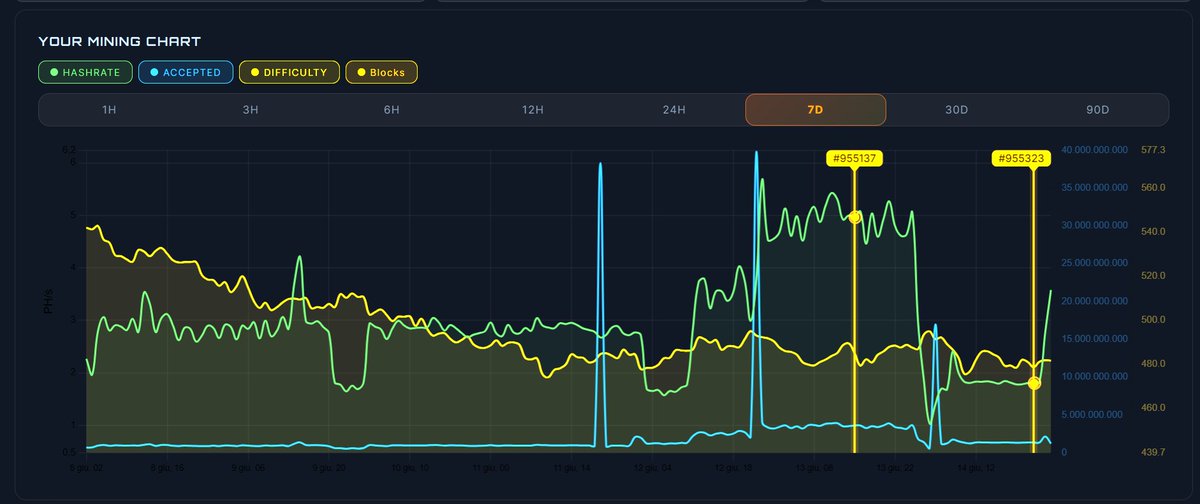This screenshot has width=1200, height=504.
Task: Click the 577.3 difficulty axis value
Action: 1153,150
